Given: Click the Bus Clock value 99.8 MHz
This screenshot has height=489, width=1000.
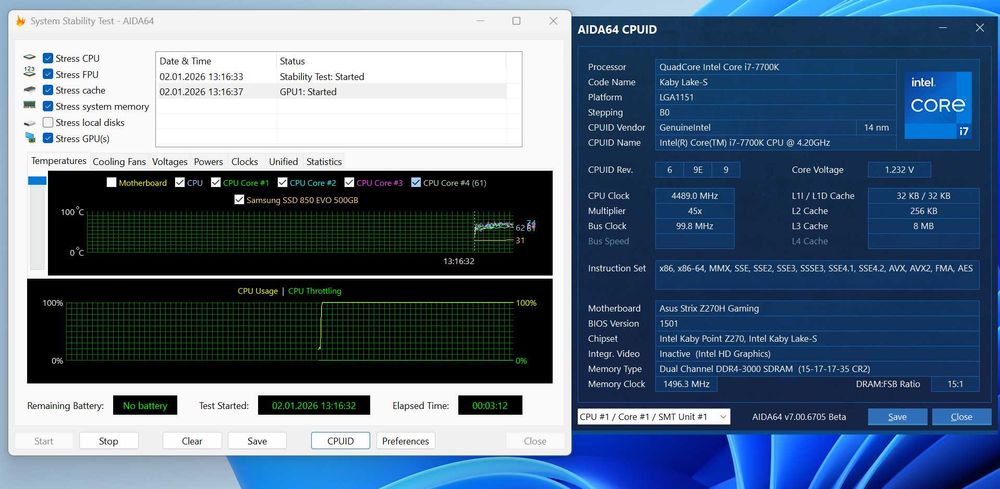Looking at the screenshot, I should [x=695, y=226].
